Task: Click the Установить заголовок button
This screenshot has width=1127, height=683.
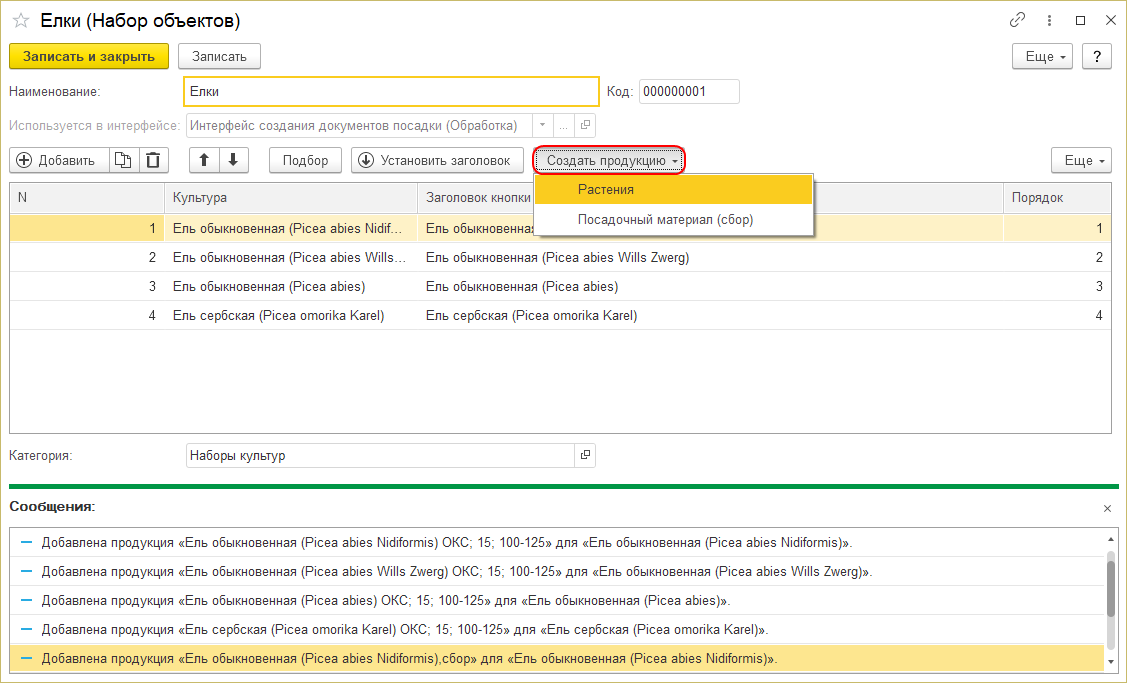Action: tap(437, 160)
